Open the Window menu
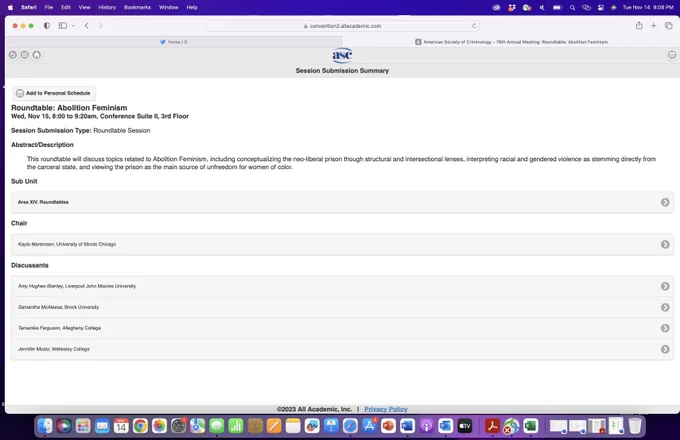 168,7
